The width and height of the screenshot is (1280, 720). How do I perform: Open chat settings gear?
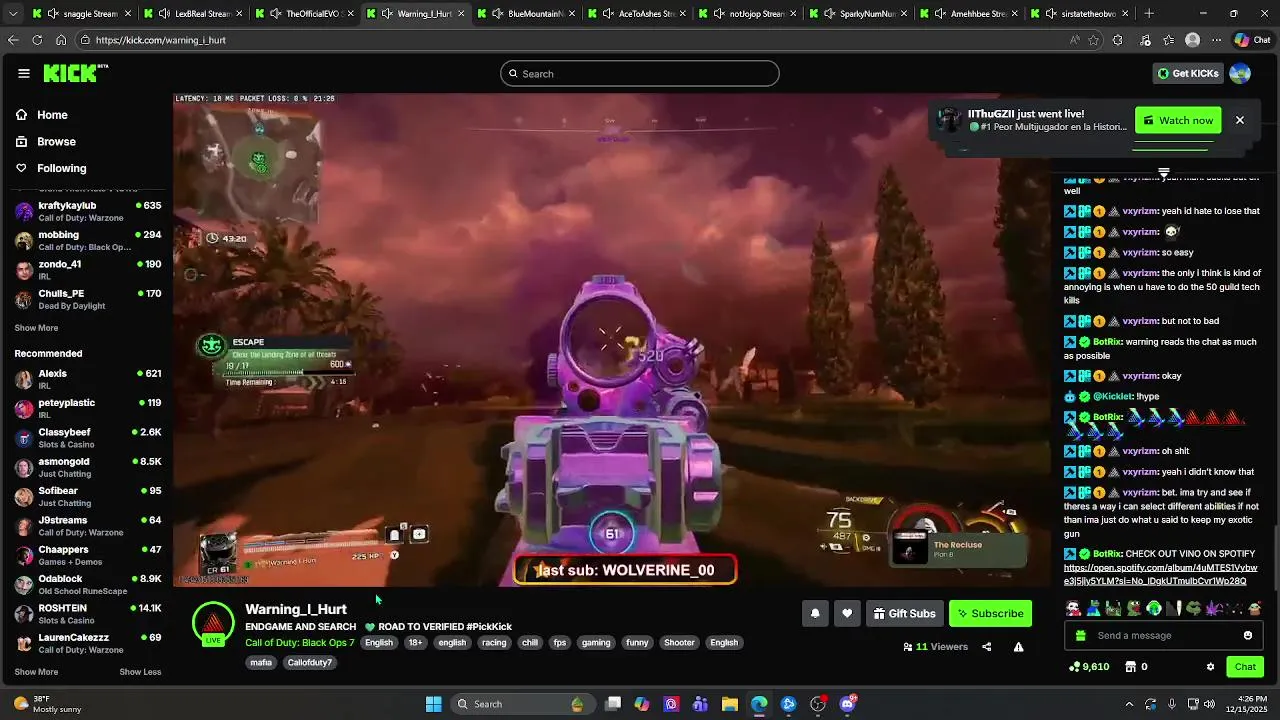click(x=1210, y=667)
